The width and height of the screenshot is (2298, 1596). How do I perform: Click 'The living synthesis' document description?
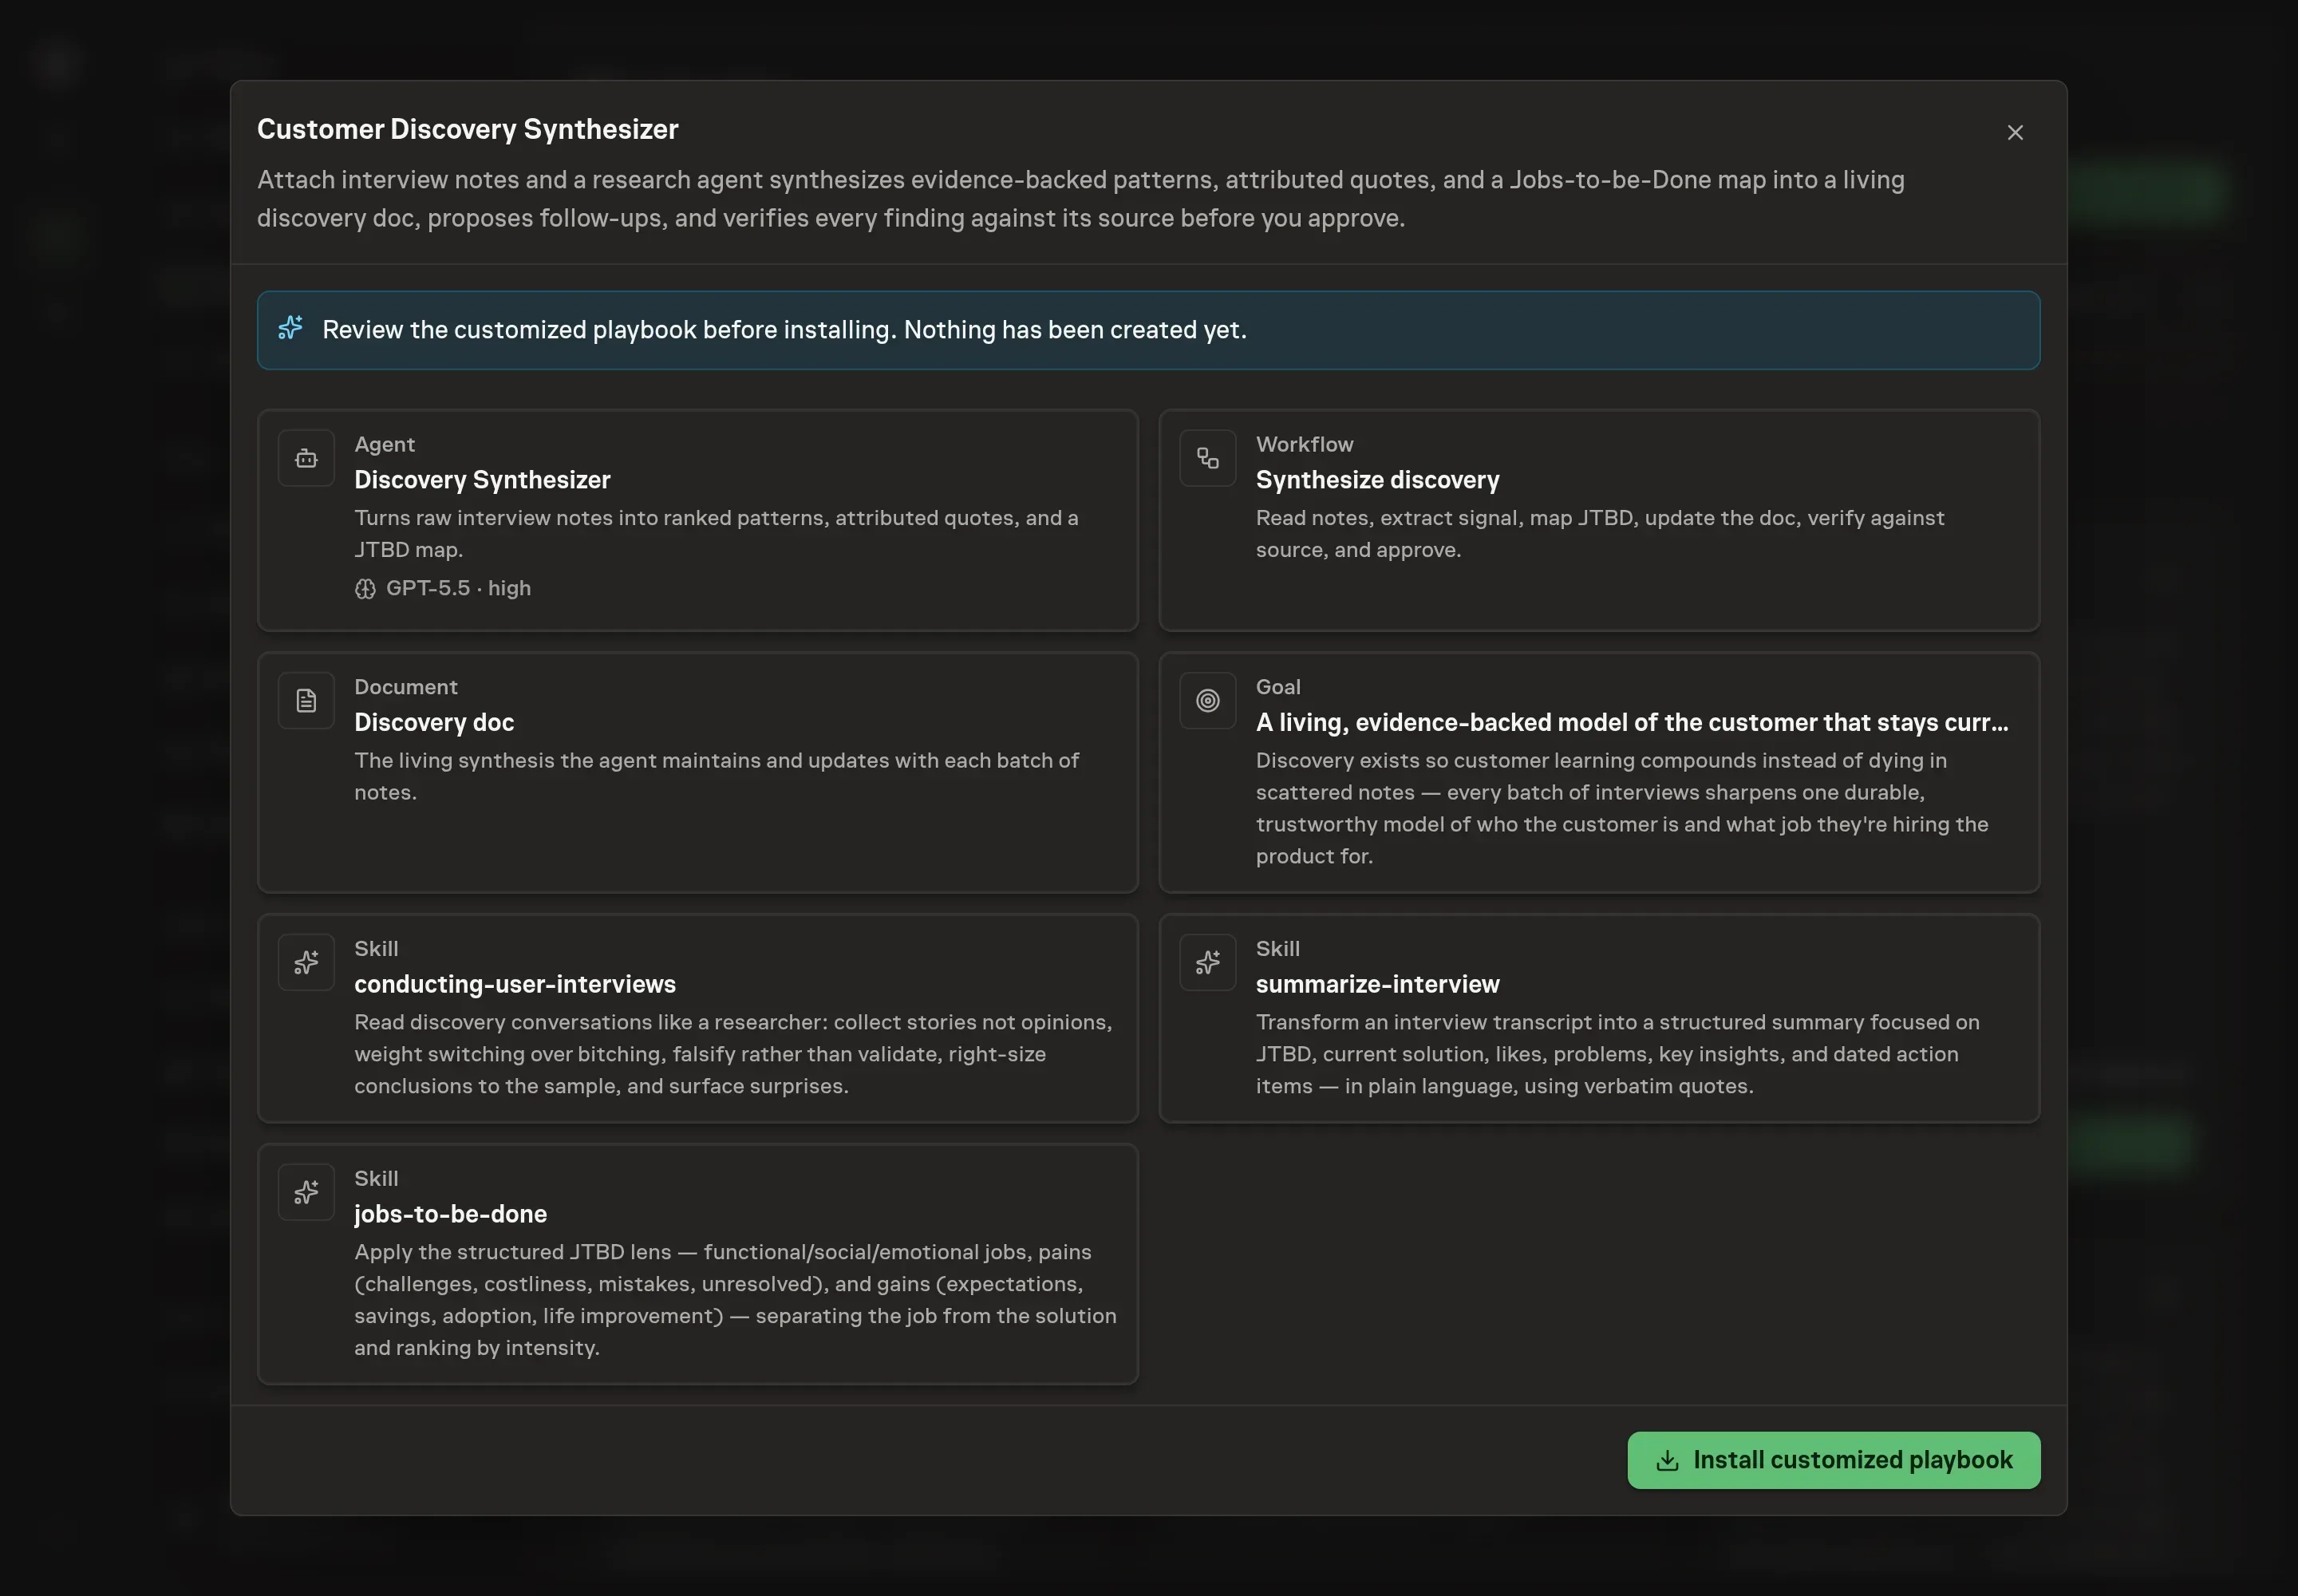click(x=716, y=776)
